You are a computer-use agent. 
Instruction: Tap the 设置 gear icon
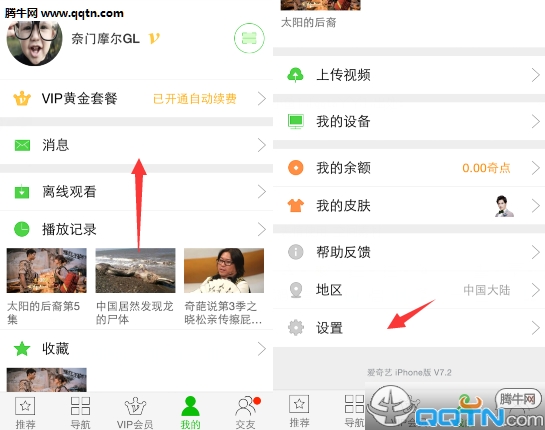pyautogui.click(x=296, y=327)
